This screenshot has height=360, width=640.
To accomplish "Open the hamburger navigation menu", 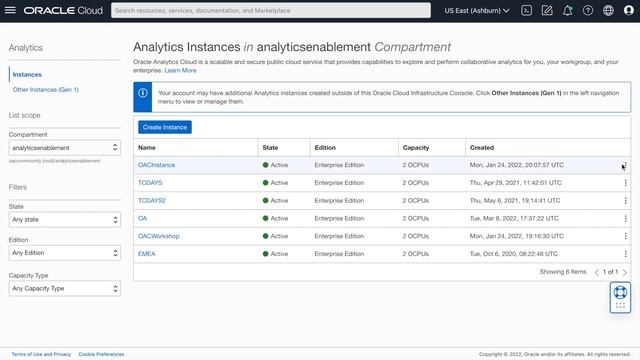I will pyautogui.click(x=10, y=10).
